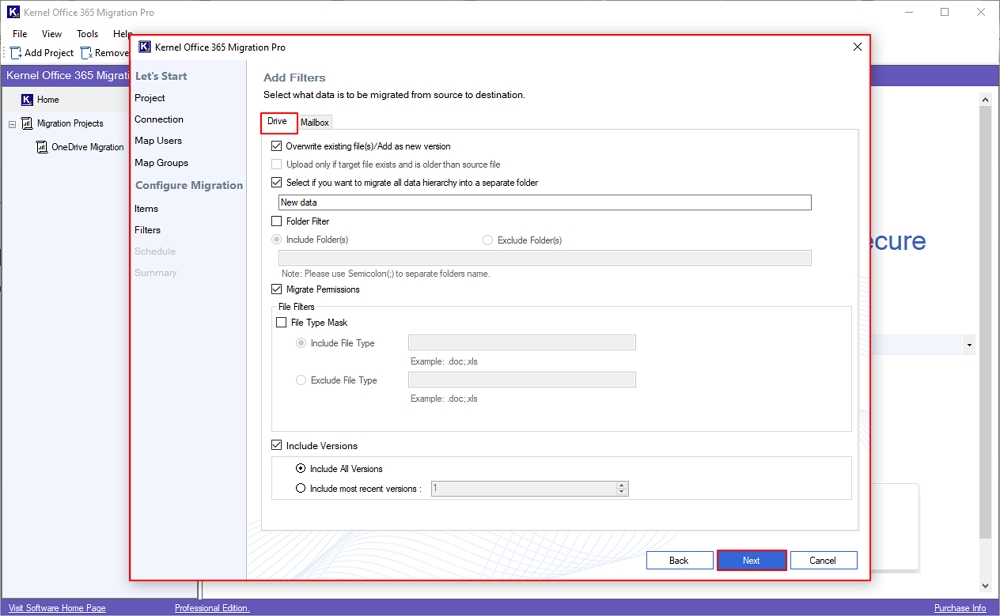Enable the File Type Mask checkbox

click(x=281, y=323)
